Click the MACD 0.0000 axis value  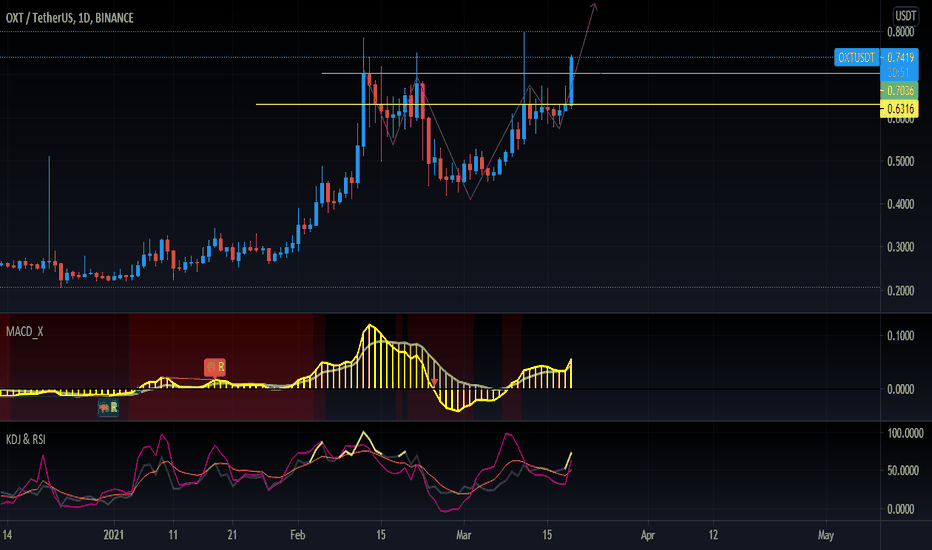point(900,389)
